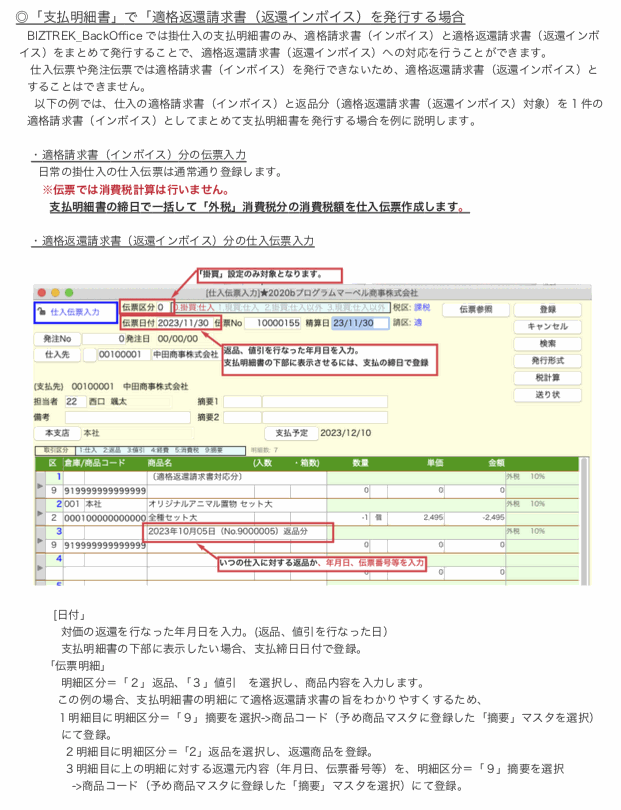Click the 発注No button

(x=56, y=338)
